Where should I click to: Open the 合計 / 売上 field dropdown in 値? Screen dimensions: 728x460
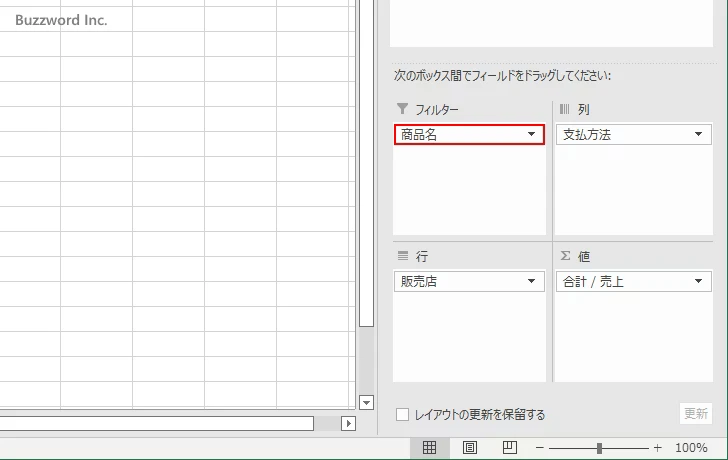pos(698,281)
